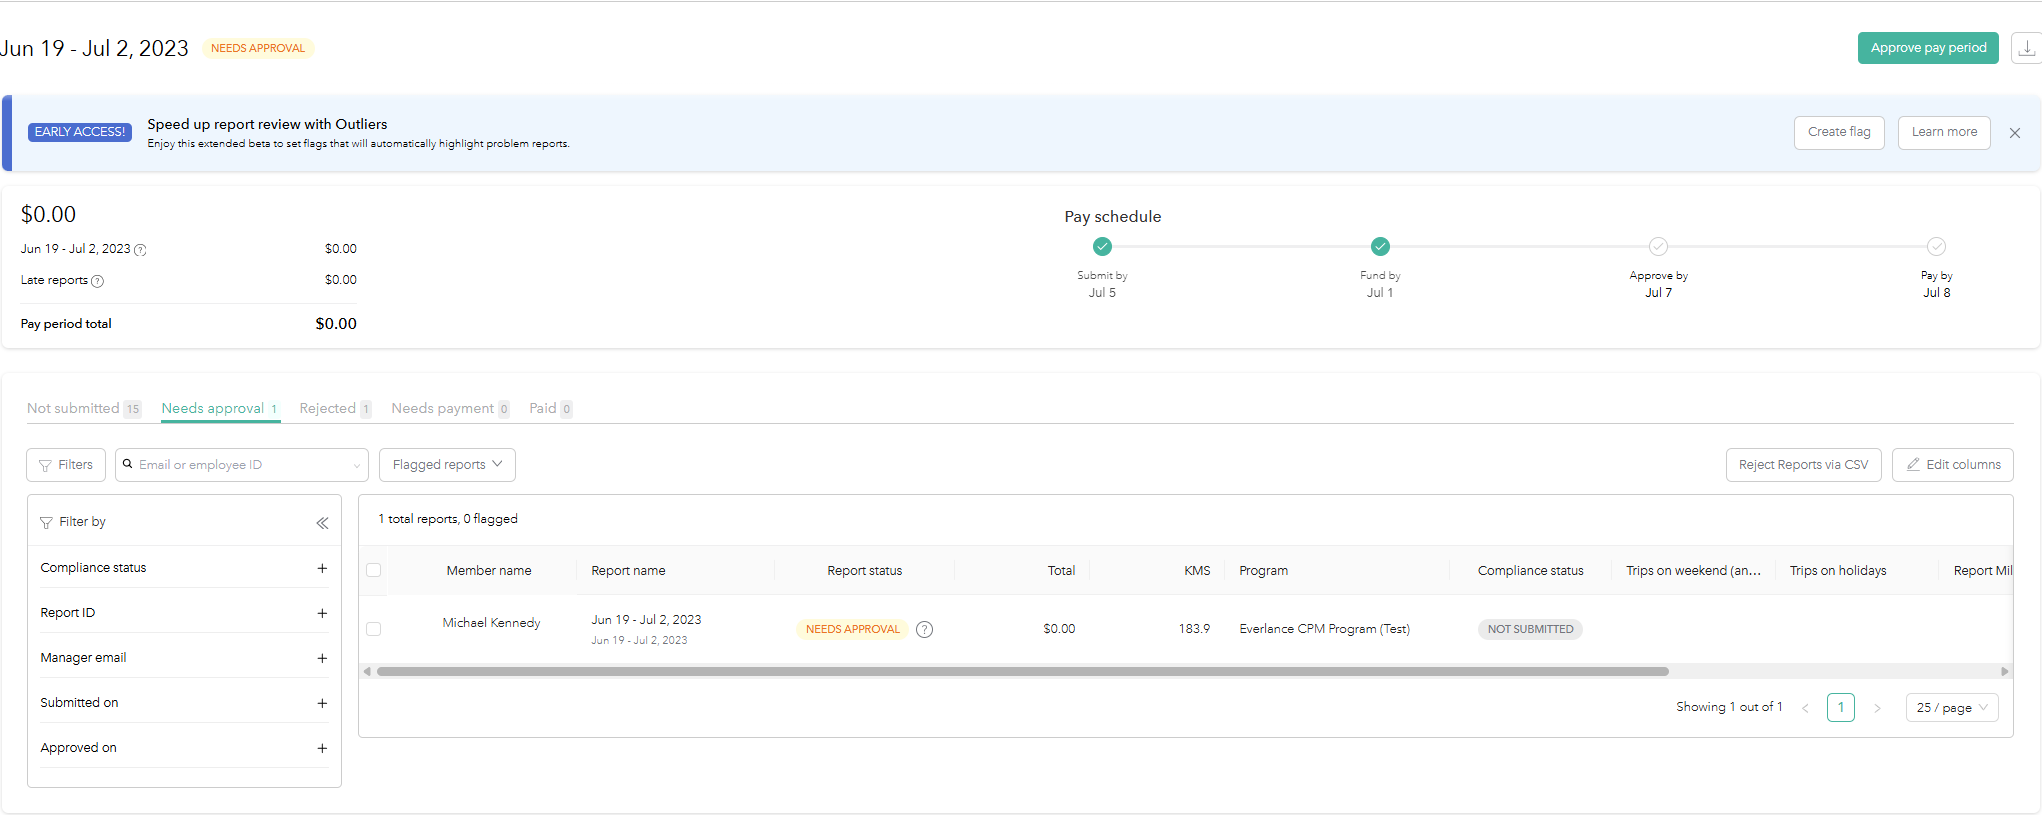Click the Reject Reports via CSV button
This screenshot has height=815, width=2042.
(1803, 465)
